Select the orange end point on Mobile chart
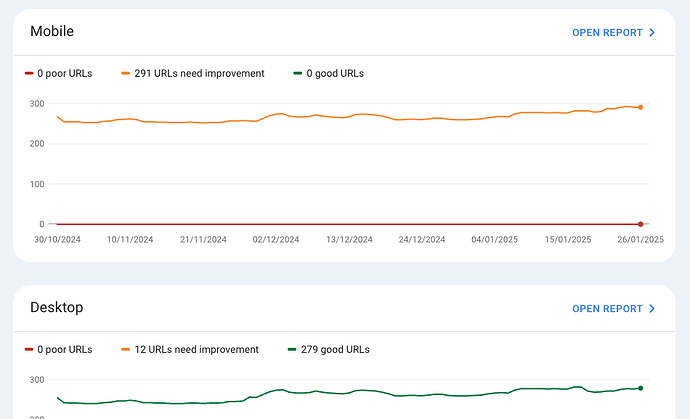 tap(640, 107)
